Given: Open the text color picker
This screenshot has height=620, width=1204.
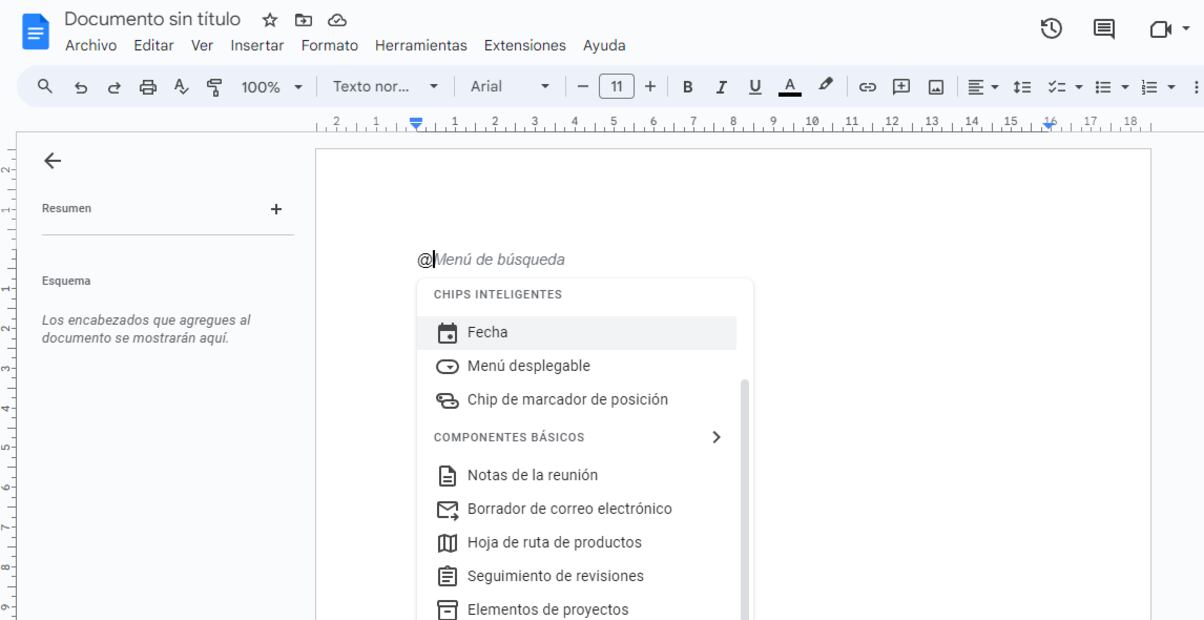Looking at the screenshot, I should (x=789, y=87).
